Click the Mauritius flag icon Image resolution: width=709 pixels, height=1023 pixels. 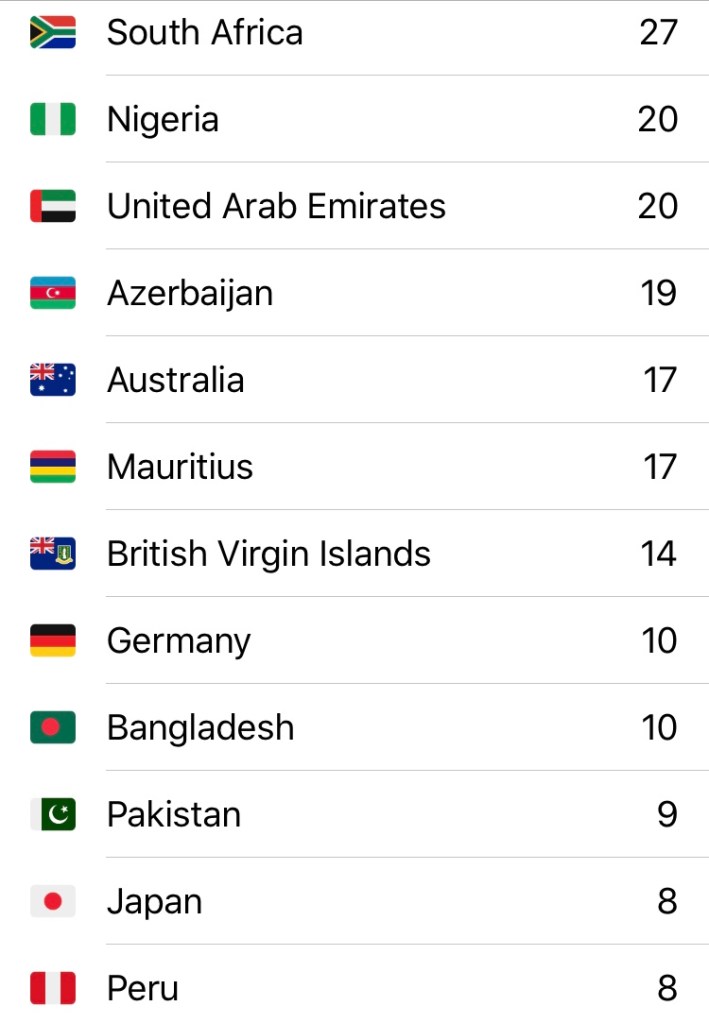53,468
